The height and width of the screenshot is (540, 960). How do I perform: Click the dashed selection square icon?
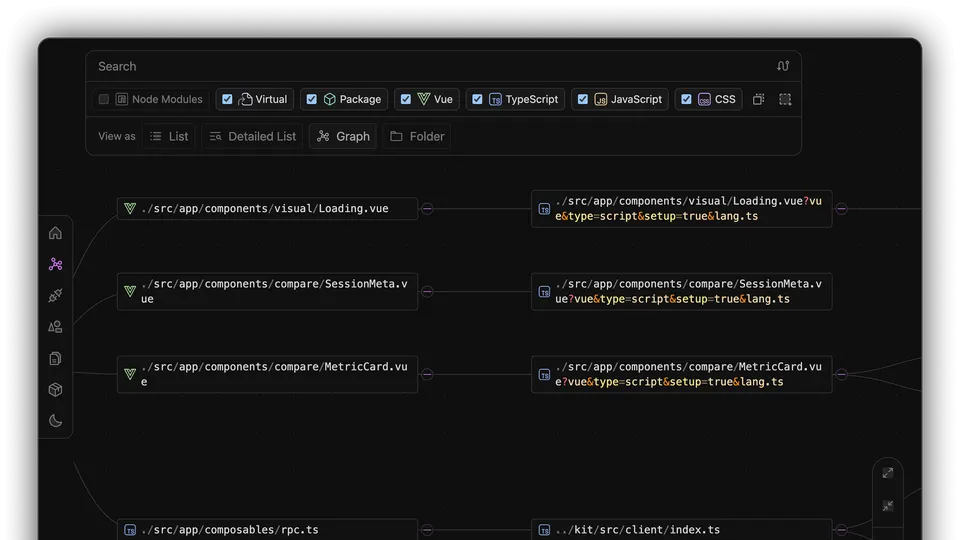pos(785,99)
